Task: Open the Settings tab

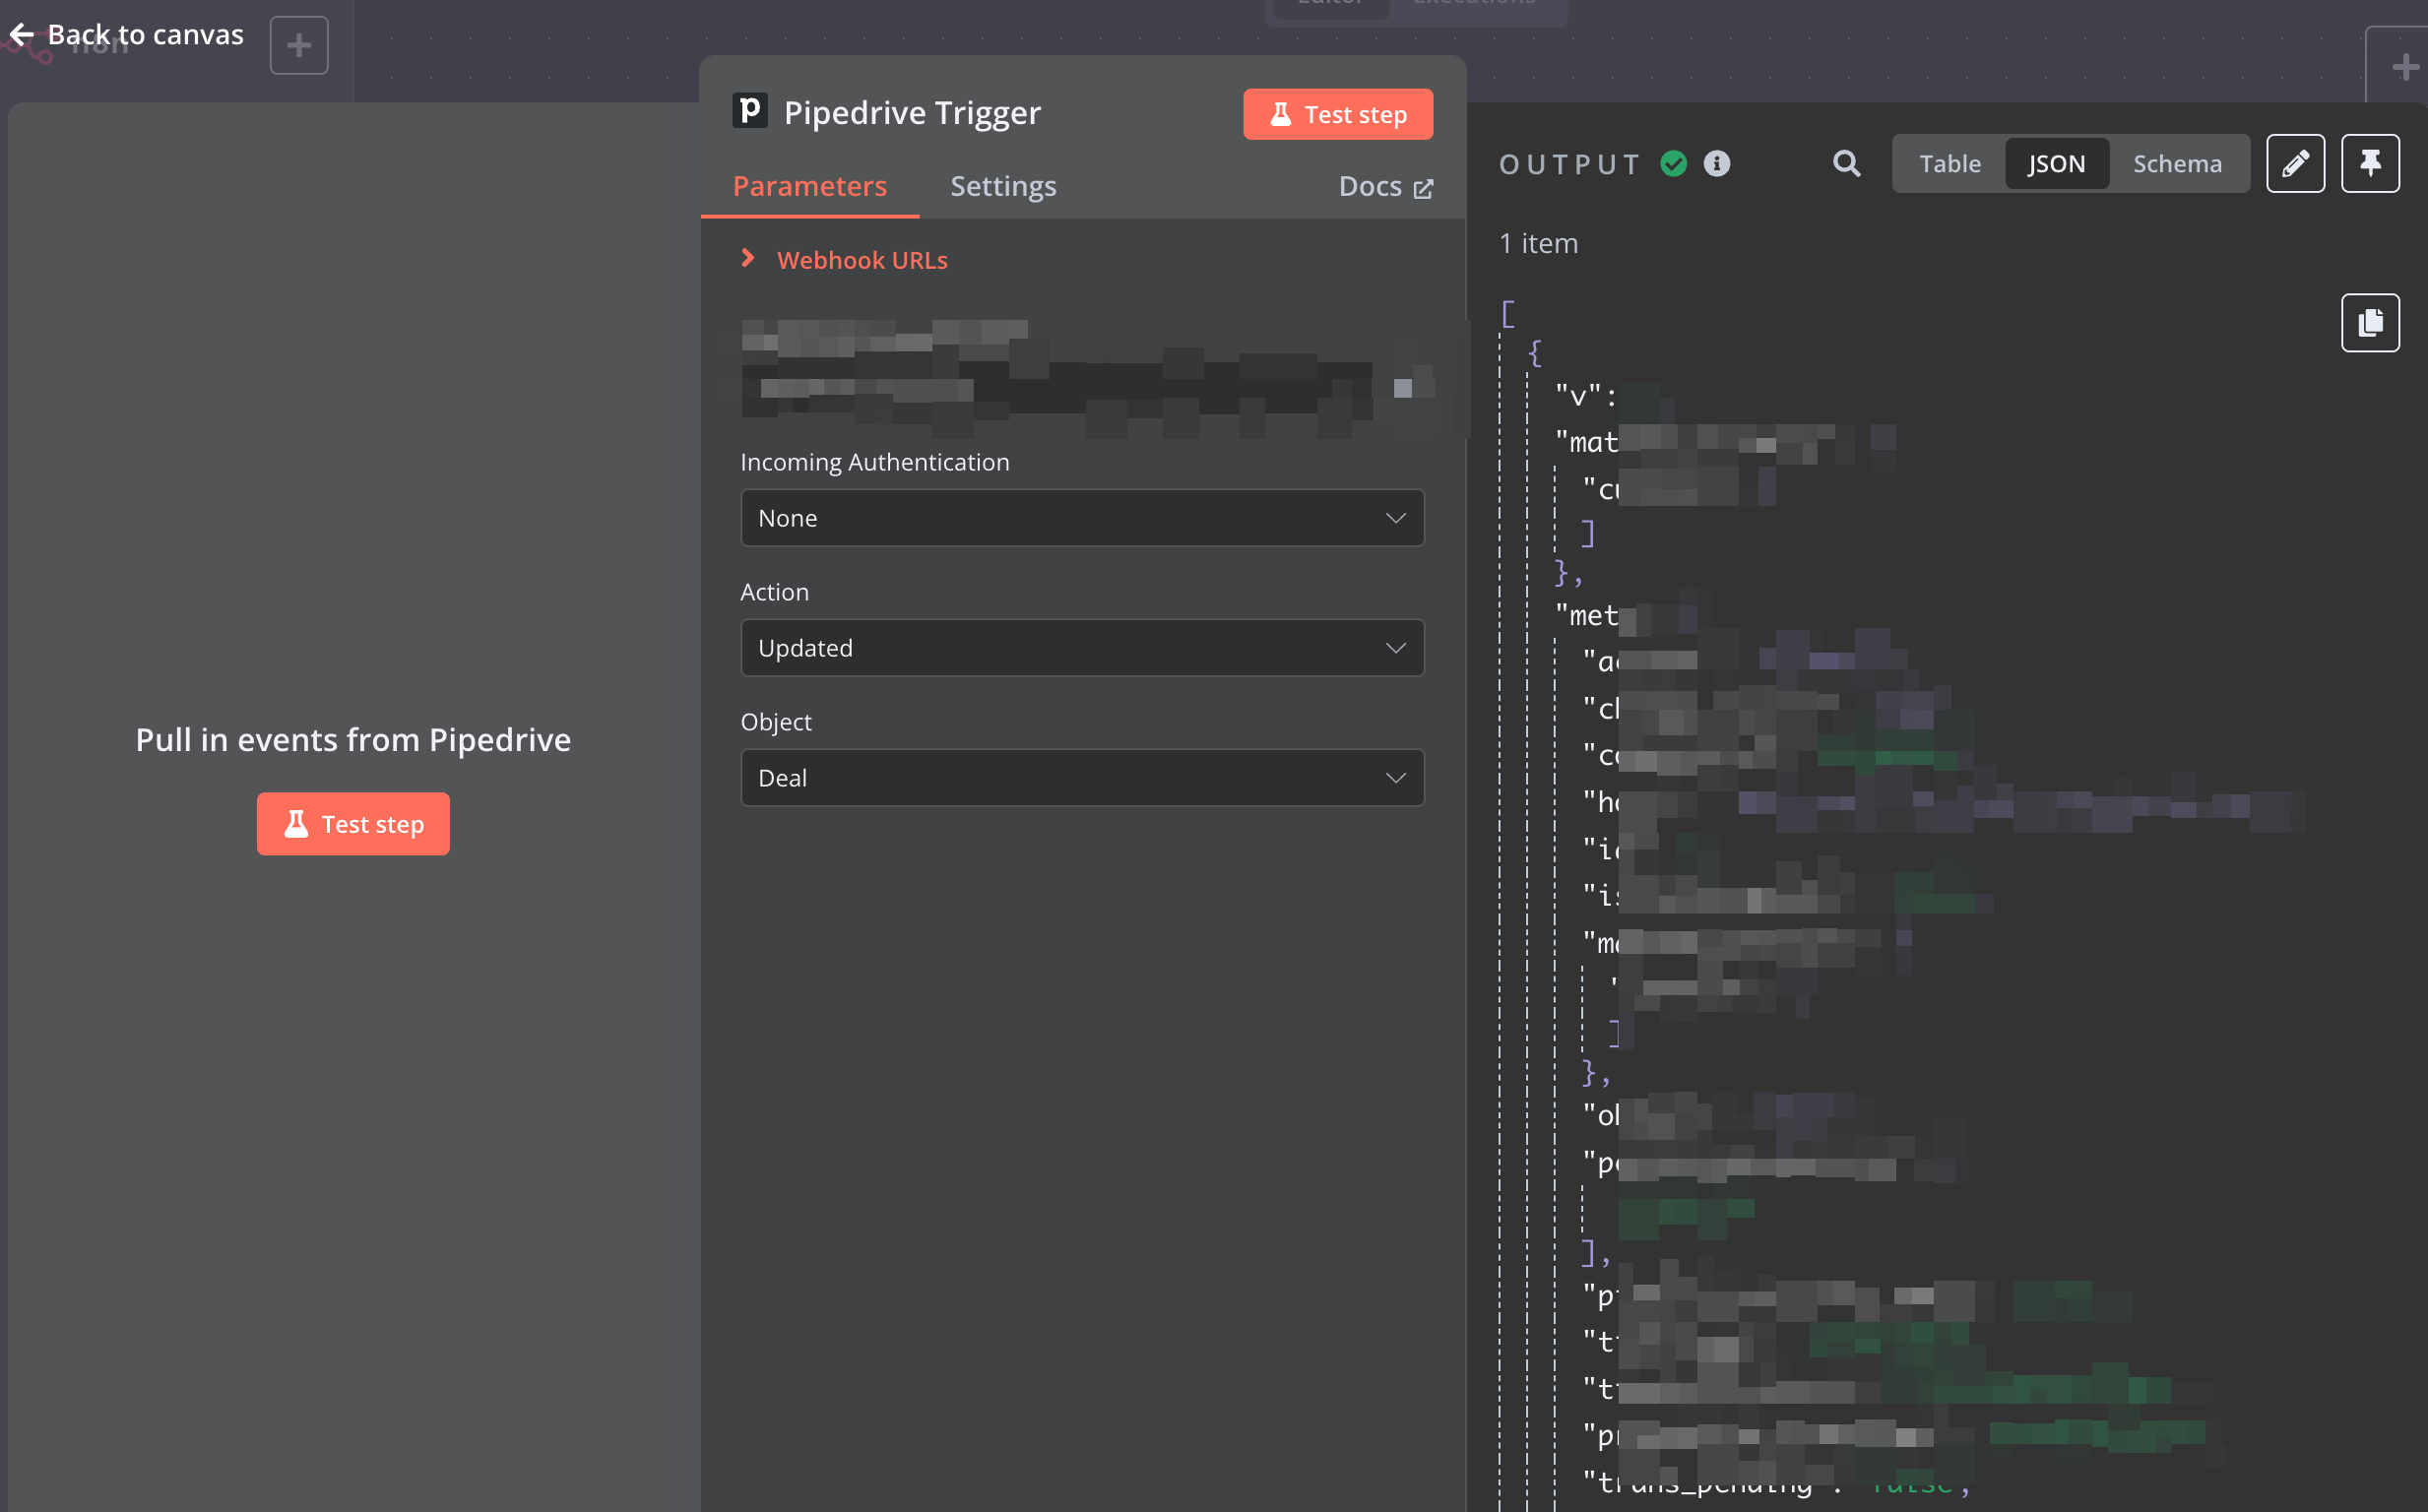Action: [x=1003, y=186]
